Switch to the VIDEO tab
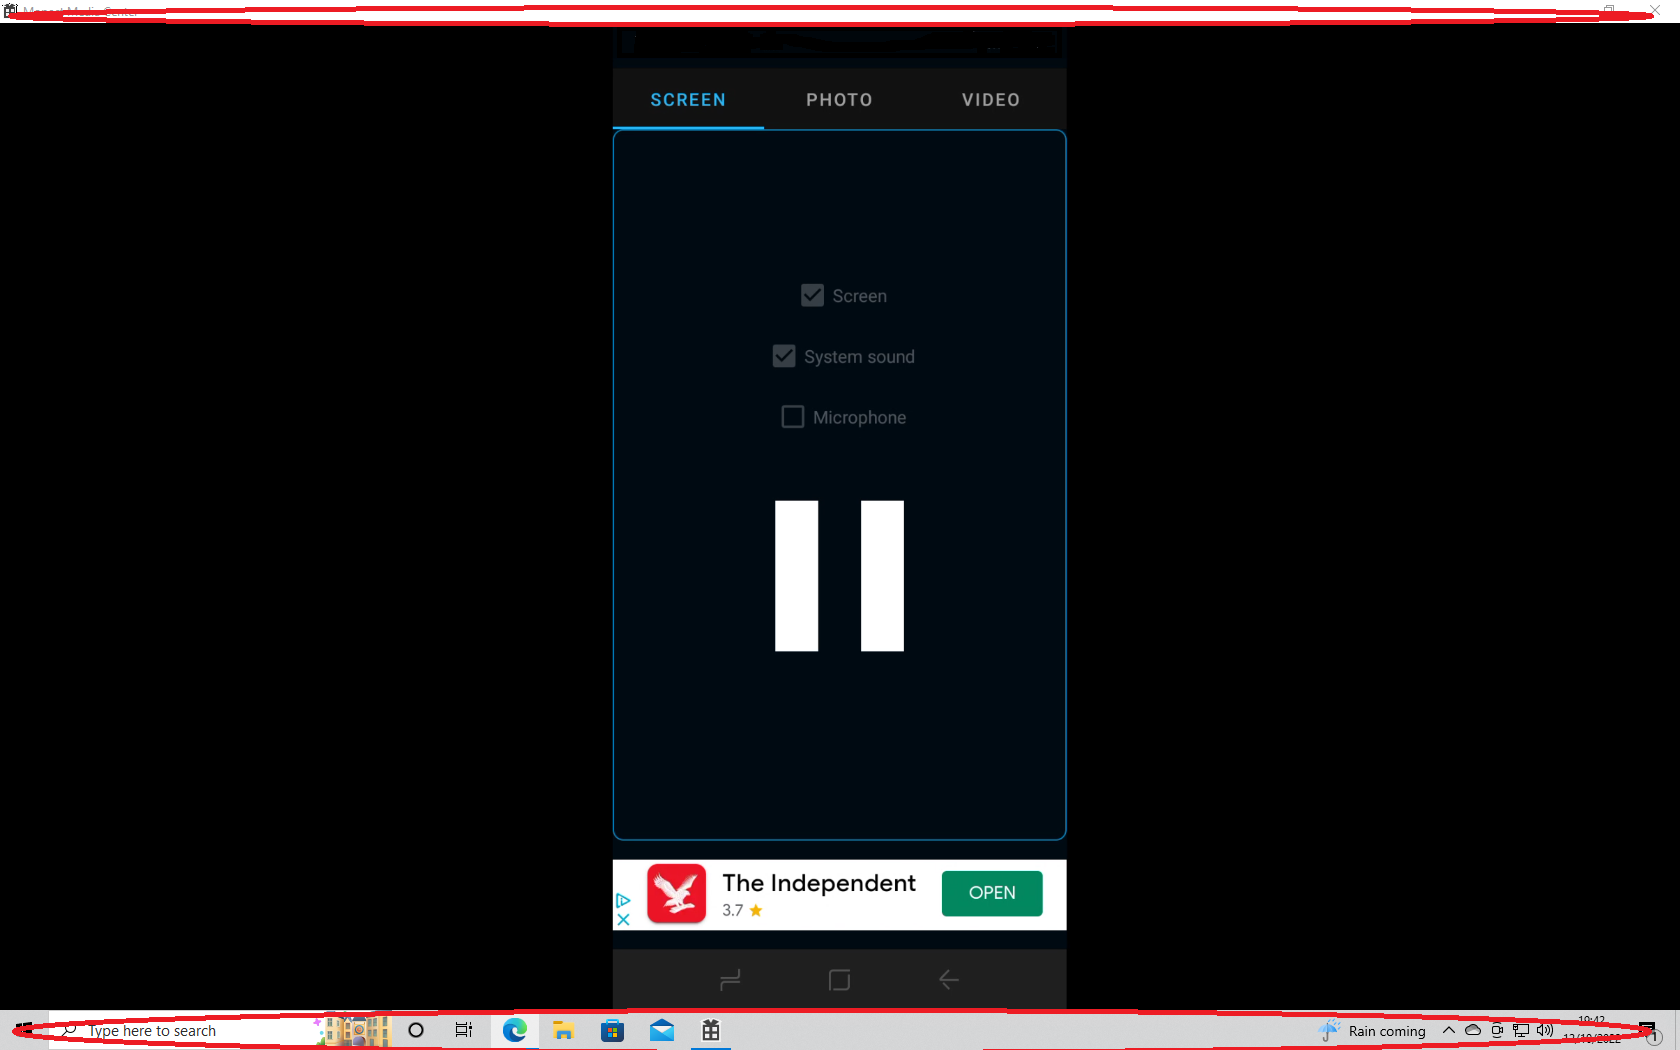This screenshot has width=1680, height=1050. point(990,100)
